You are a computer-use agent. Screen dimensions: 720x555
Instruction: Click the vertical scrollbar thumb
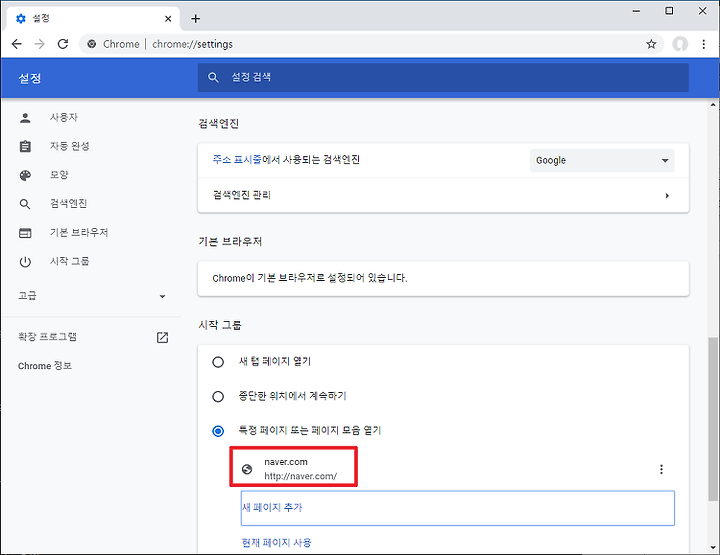(x=713, y=419)
